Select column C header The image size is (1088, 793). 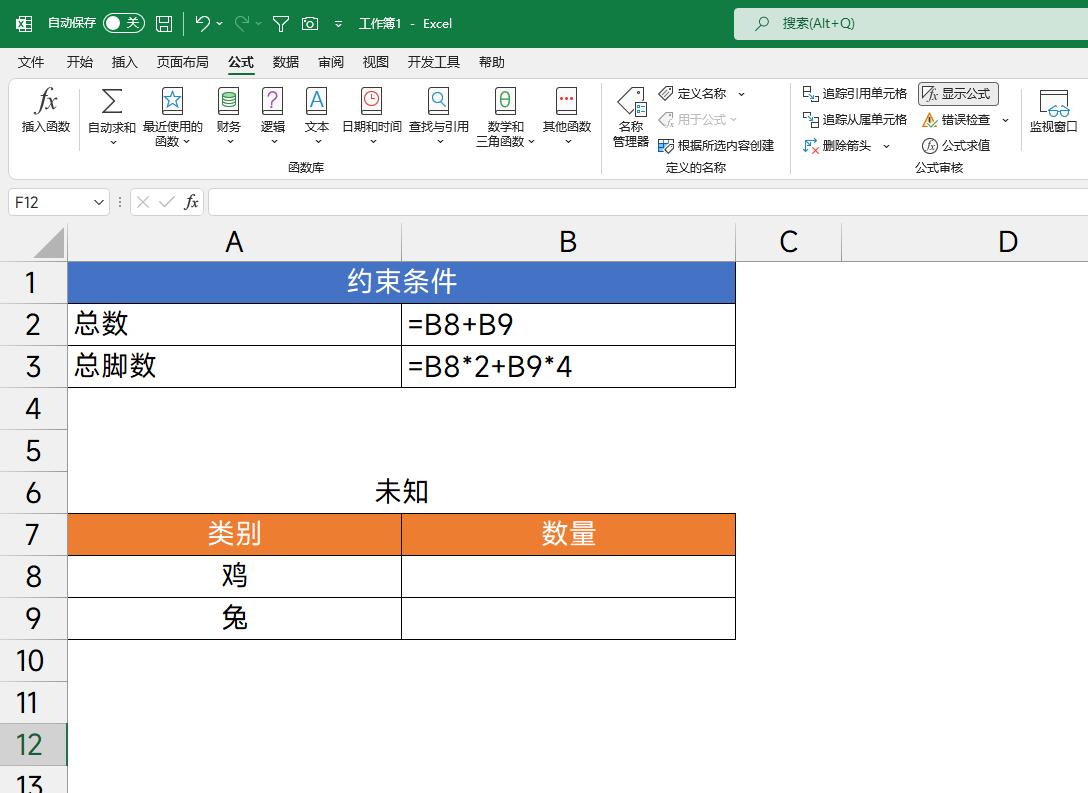tap(788, 242)
